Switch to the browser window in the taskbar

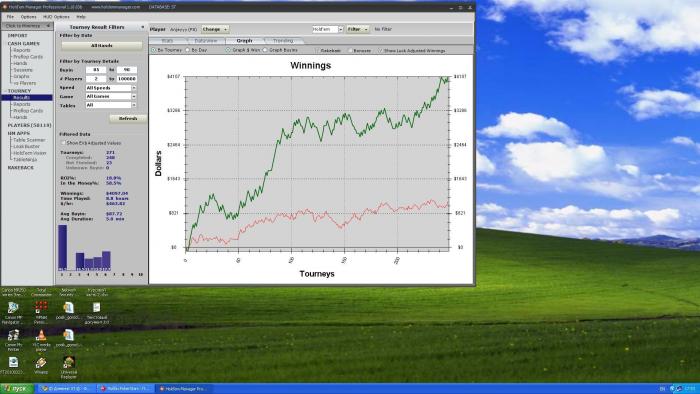coord(66,389)
